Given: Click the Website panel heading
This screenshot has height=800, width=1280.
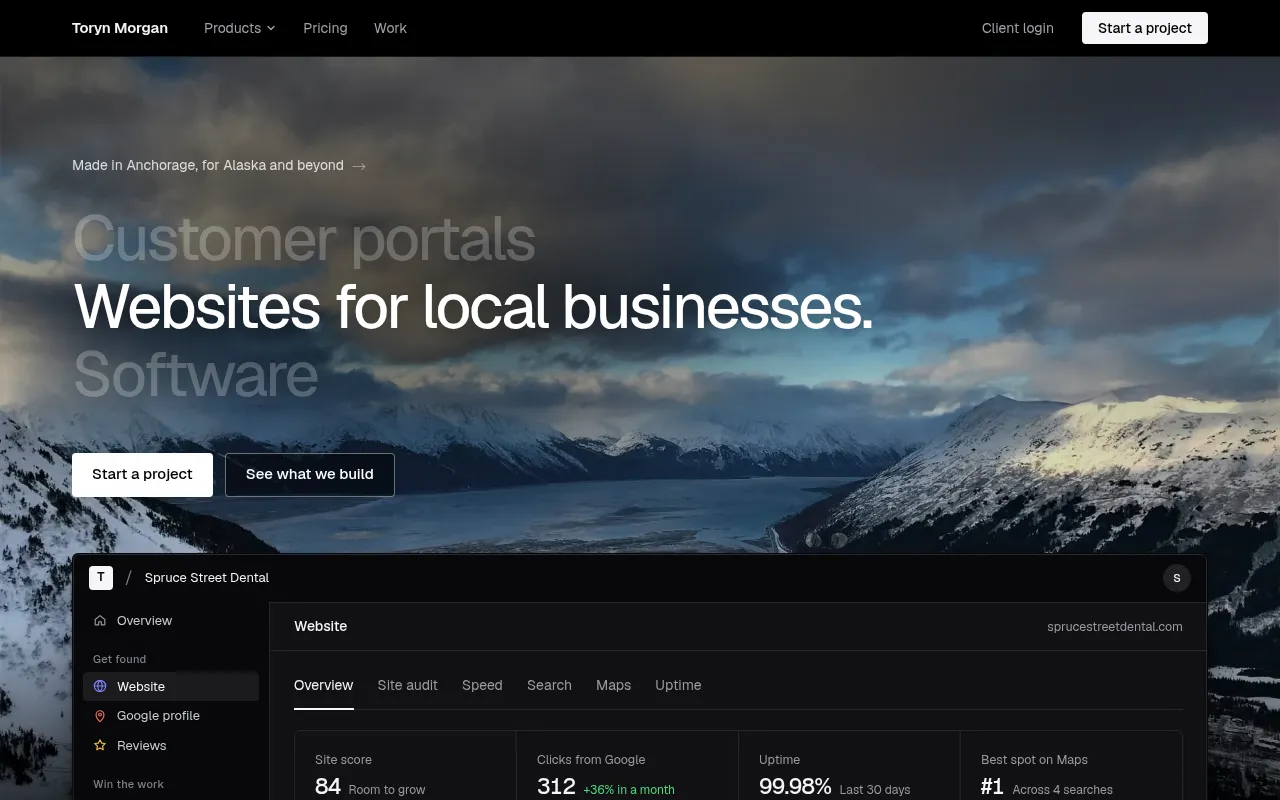Looking at the screenshot, I should tap(321, 626).
